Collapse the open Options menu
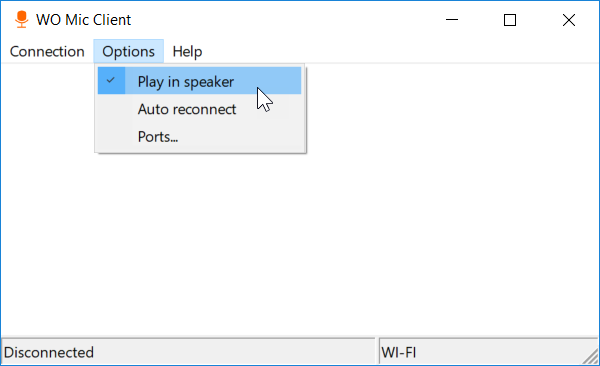The image size is (600, 366). [129, 51]
